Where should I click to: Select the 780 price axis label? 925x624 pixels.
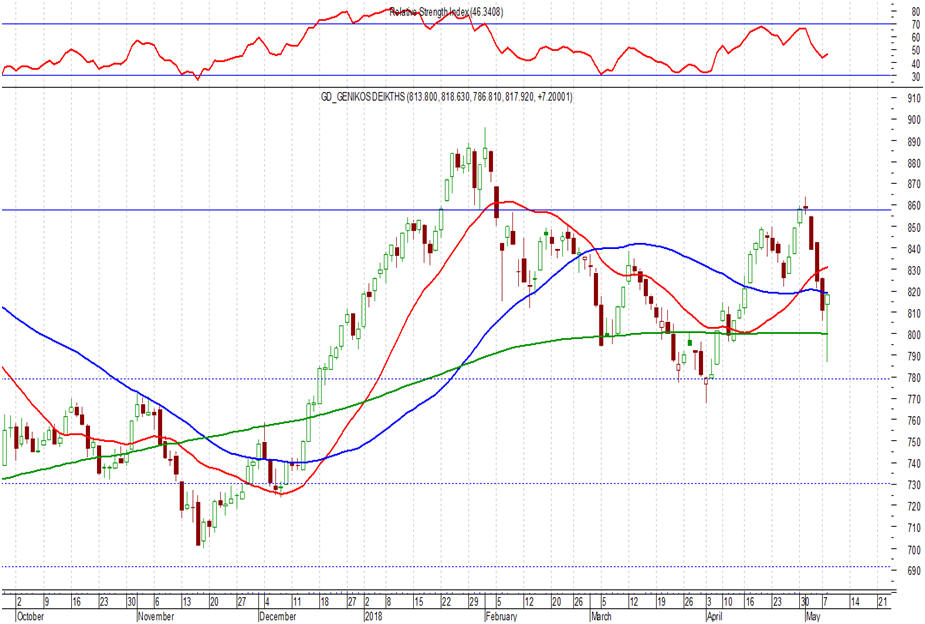915,377
